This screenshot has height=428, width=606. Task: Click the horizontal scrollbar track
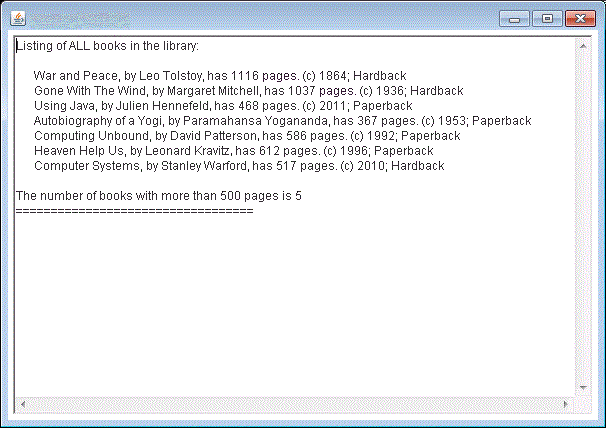293,404
